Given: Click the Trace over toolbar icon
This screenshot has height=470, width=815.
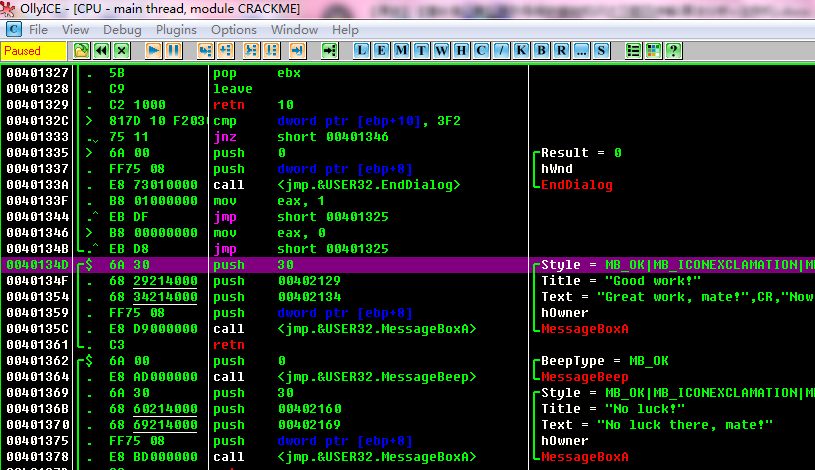Looking at the screenshot, I should coord(271,50).
